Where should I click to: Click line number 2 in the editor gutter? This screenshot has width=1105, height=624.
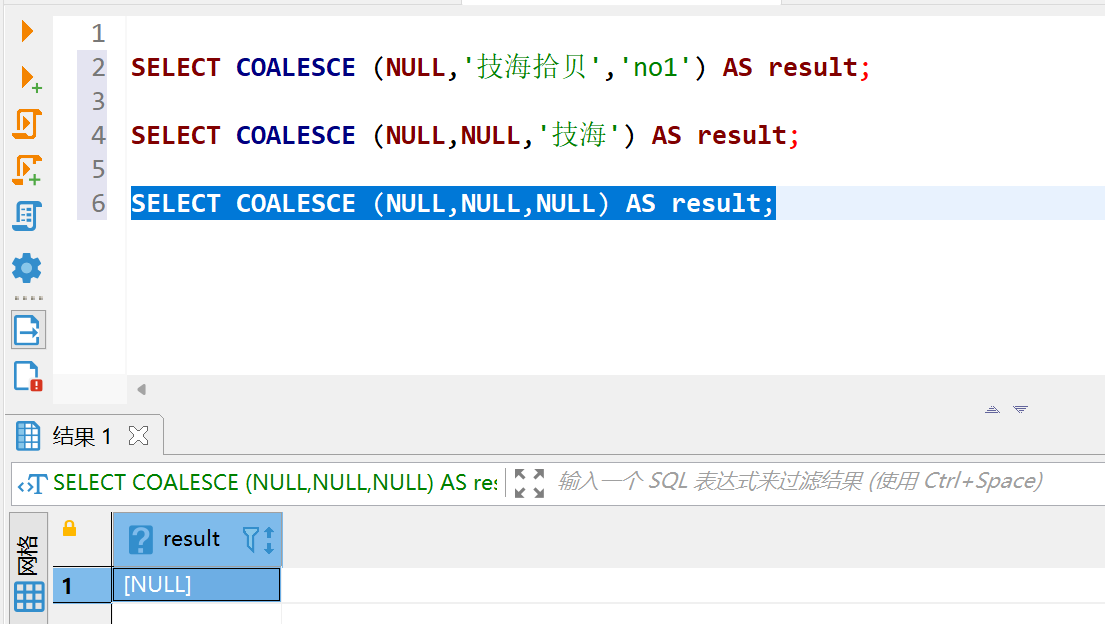[98, 68]
